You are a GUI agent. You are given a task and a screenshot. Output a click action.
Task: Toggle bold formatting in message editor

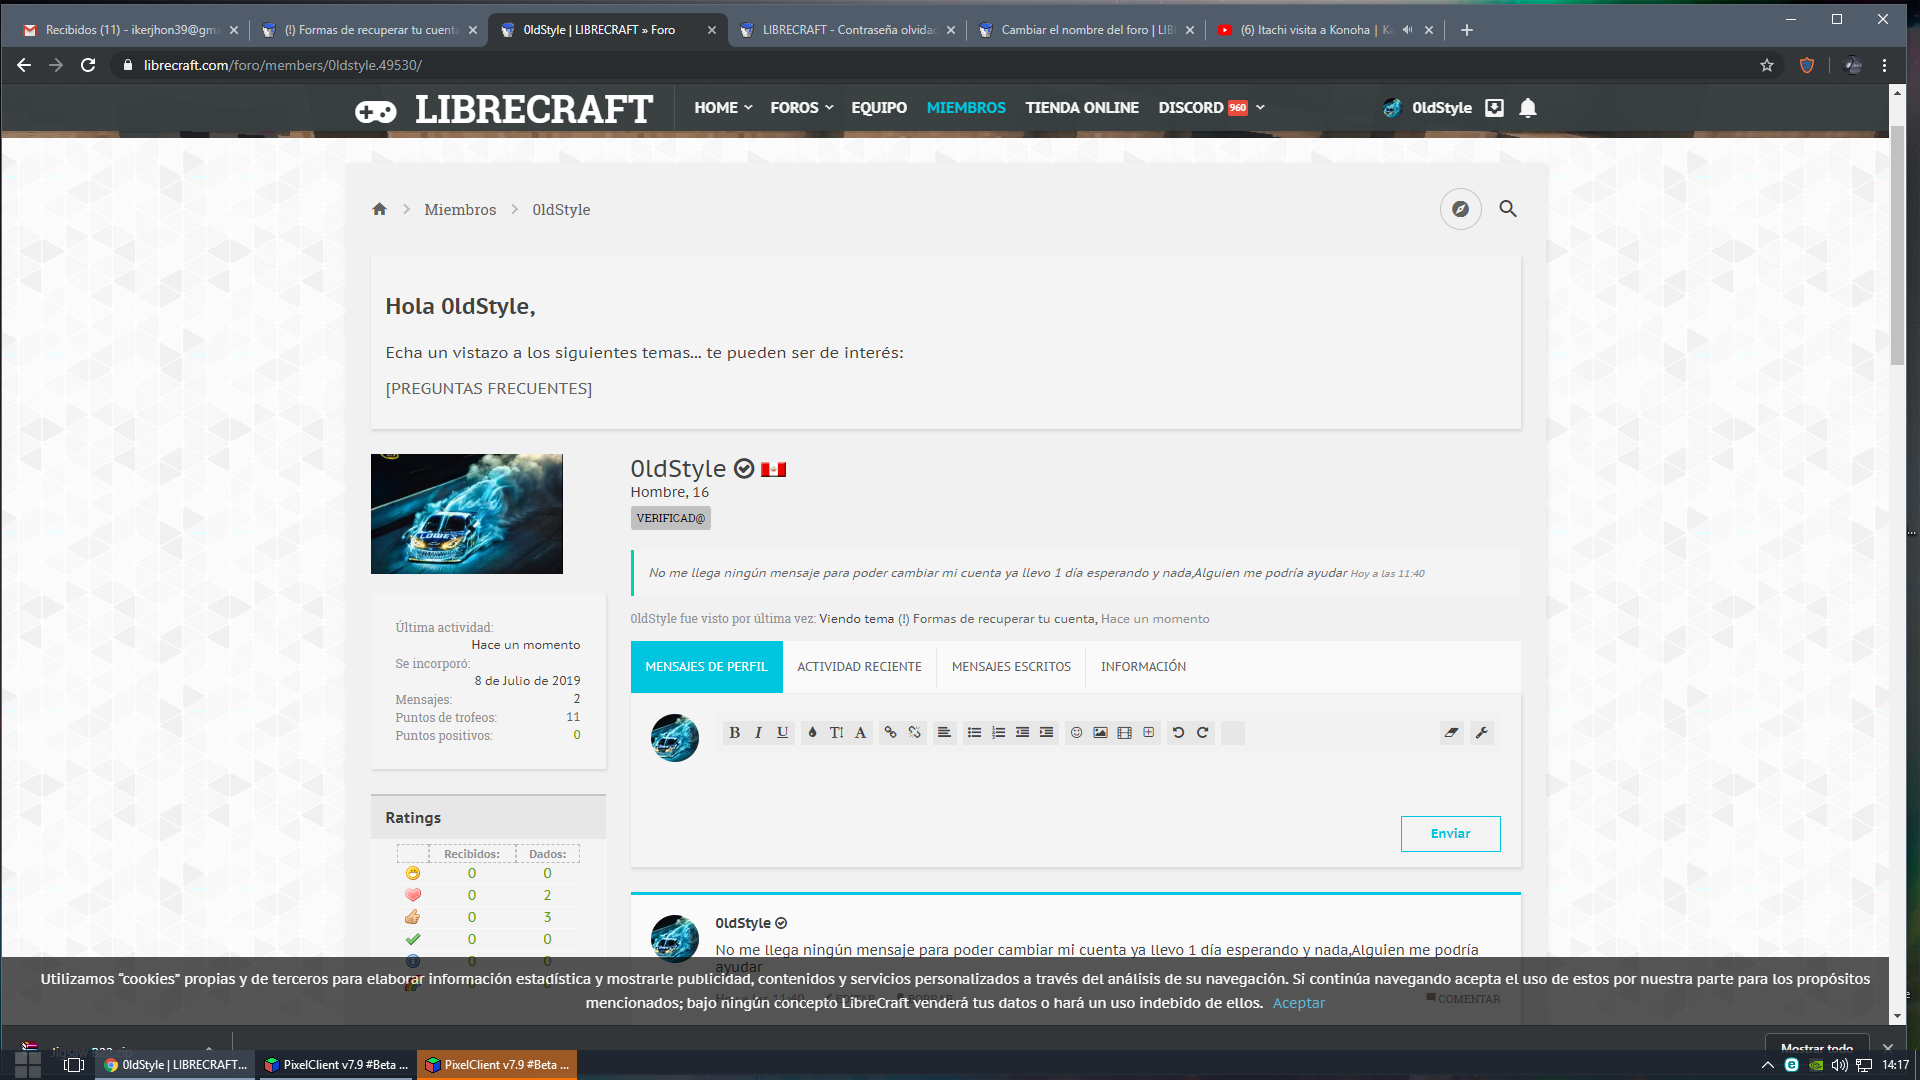tap(734, 733)
